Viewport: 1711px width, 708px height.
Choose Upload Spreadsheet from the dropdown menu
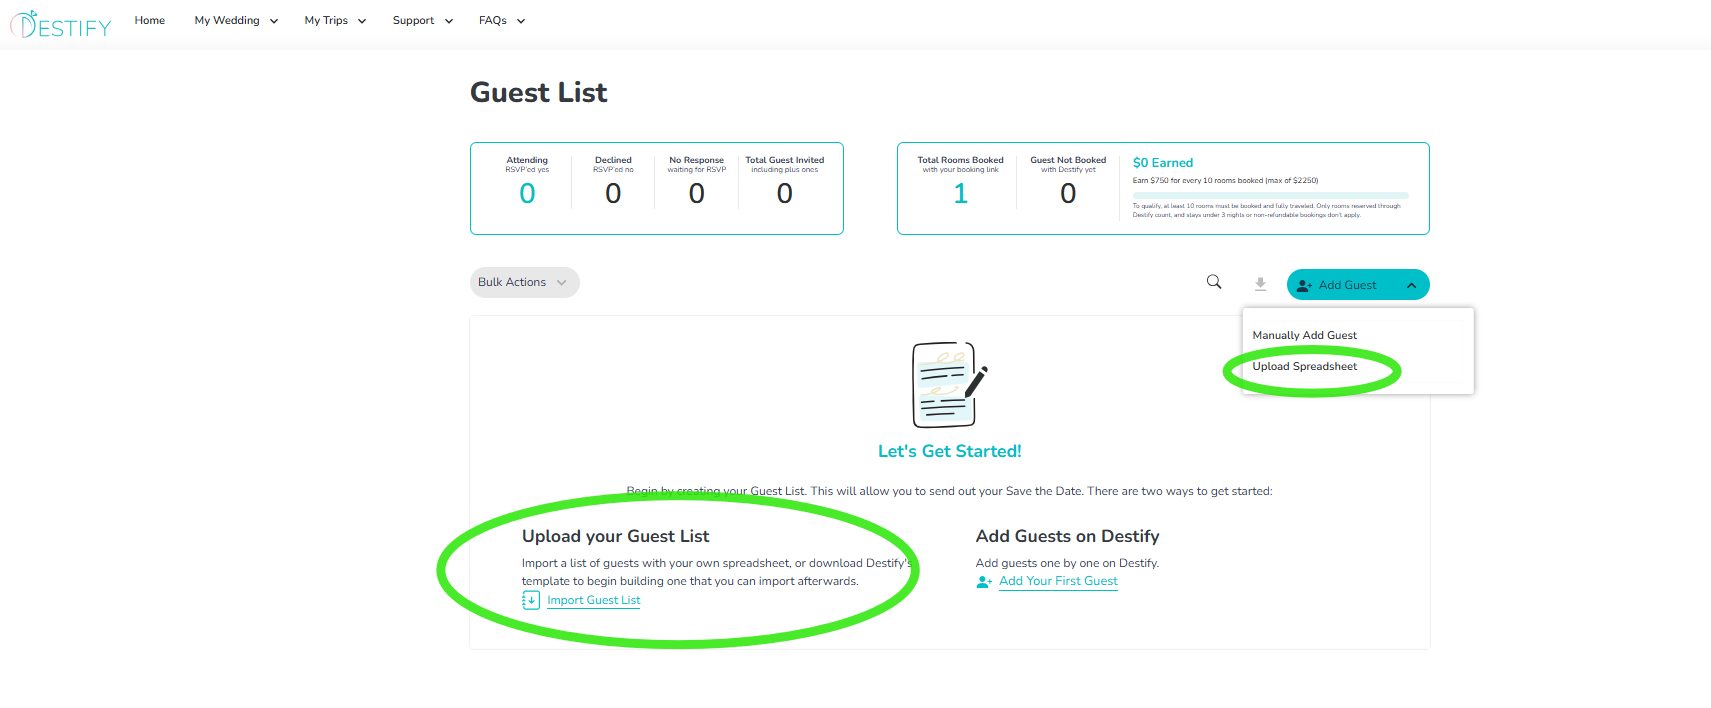[x=1305, y=366]
